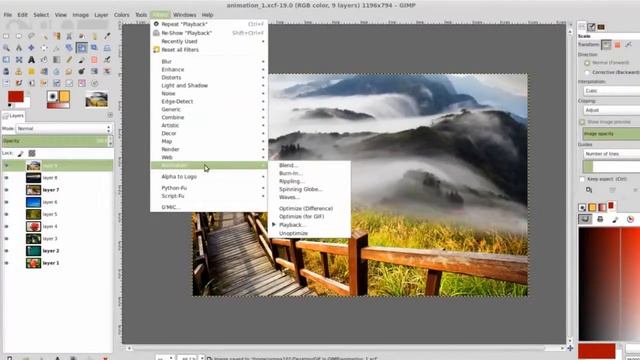Select the Text tool

[x=31, y=60]
